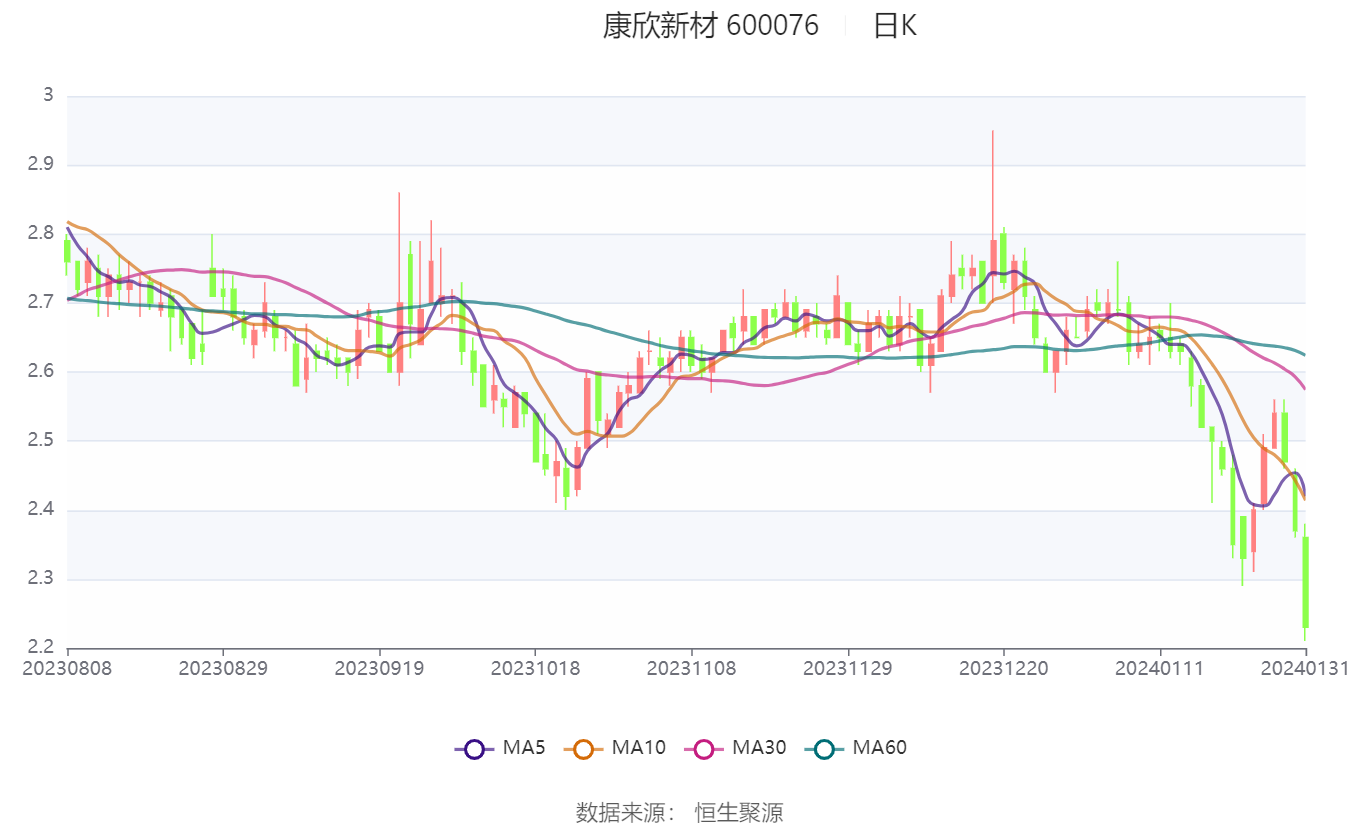Image resolution: width=1360 pixels, height=828 pixels.
Task: Toggle the MA60 legend series
Action: (855, 747)
